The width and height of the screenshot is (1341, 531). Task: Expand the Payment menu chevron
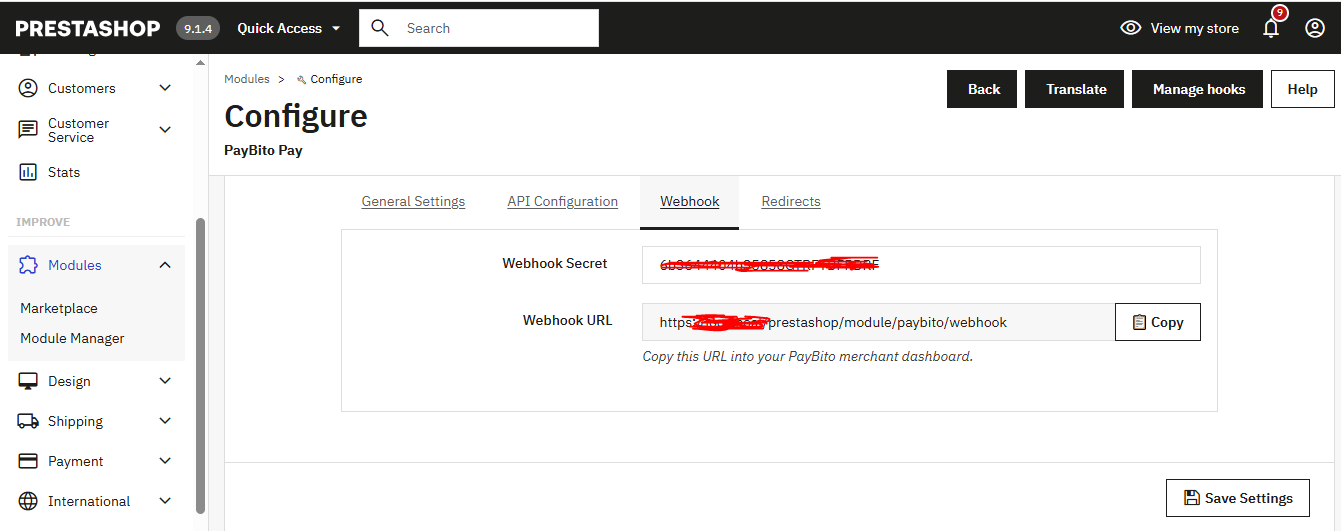click(165, 461)
